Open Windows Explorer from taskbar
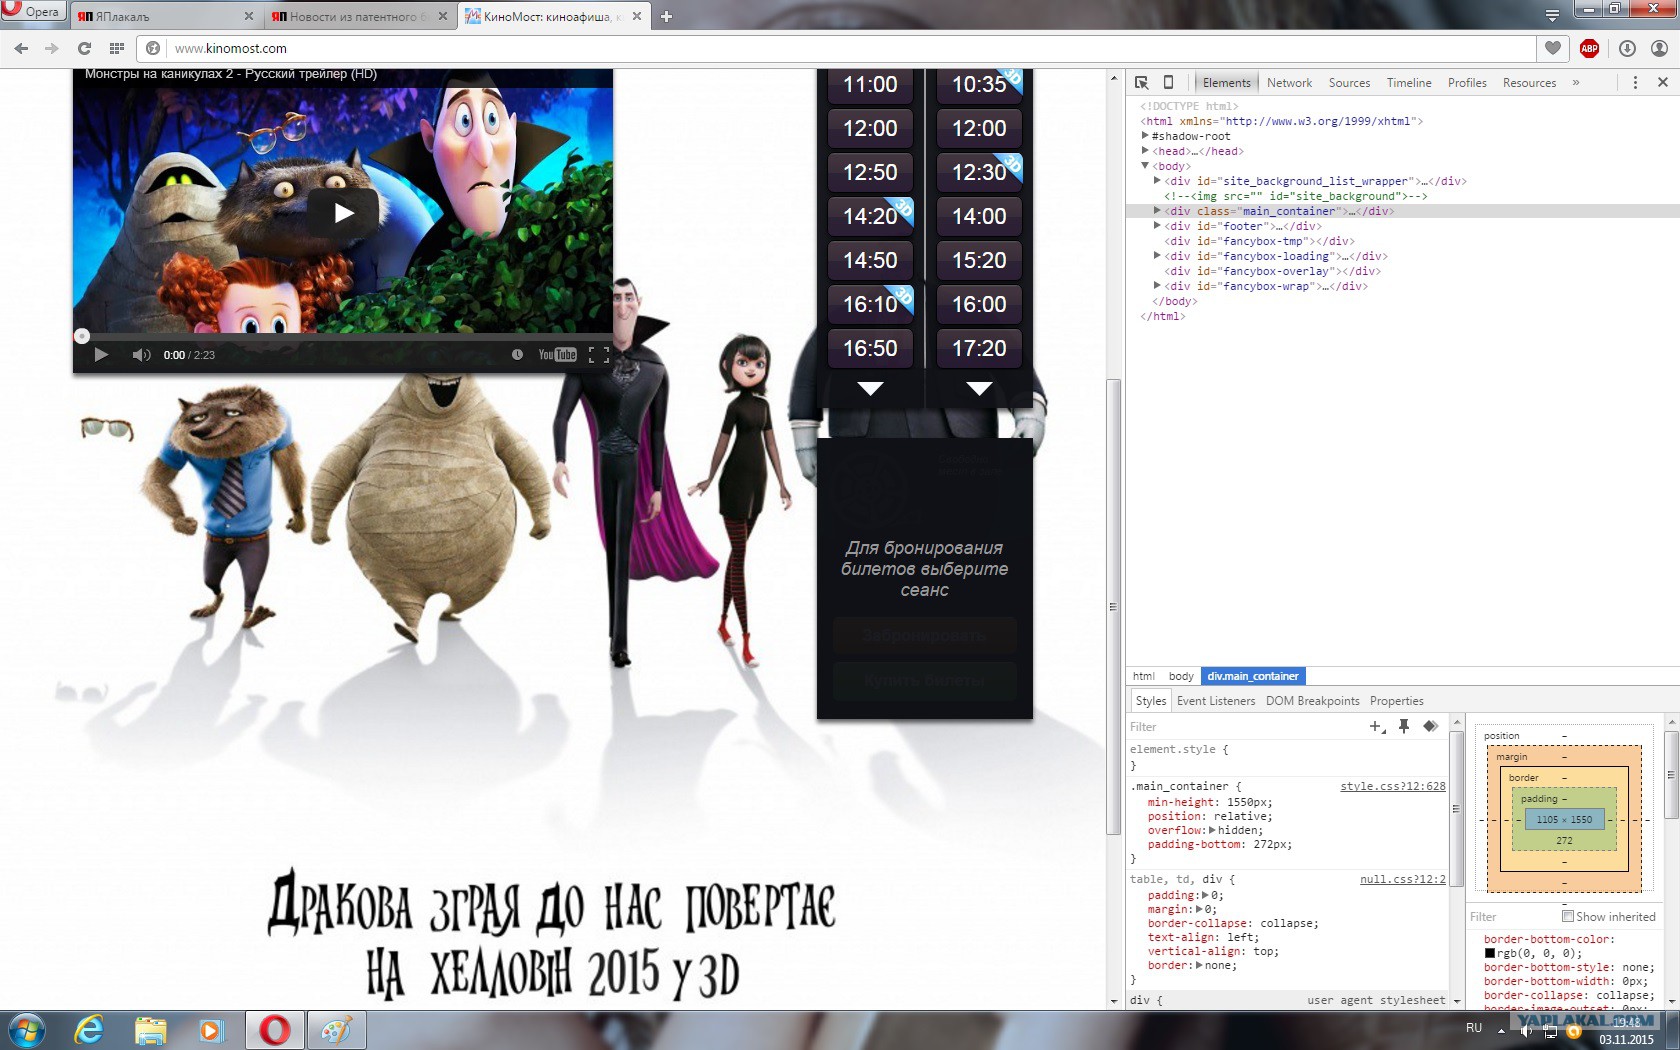 coord(150,1030)
